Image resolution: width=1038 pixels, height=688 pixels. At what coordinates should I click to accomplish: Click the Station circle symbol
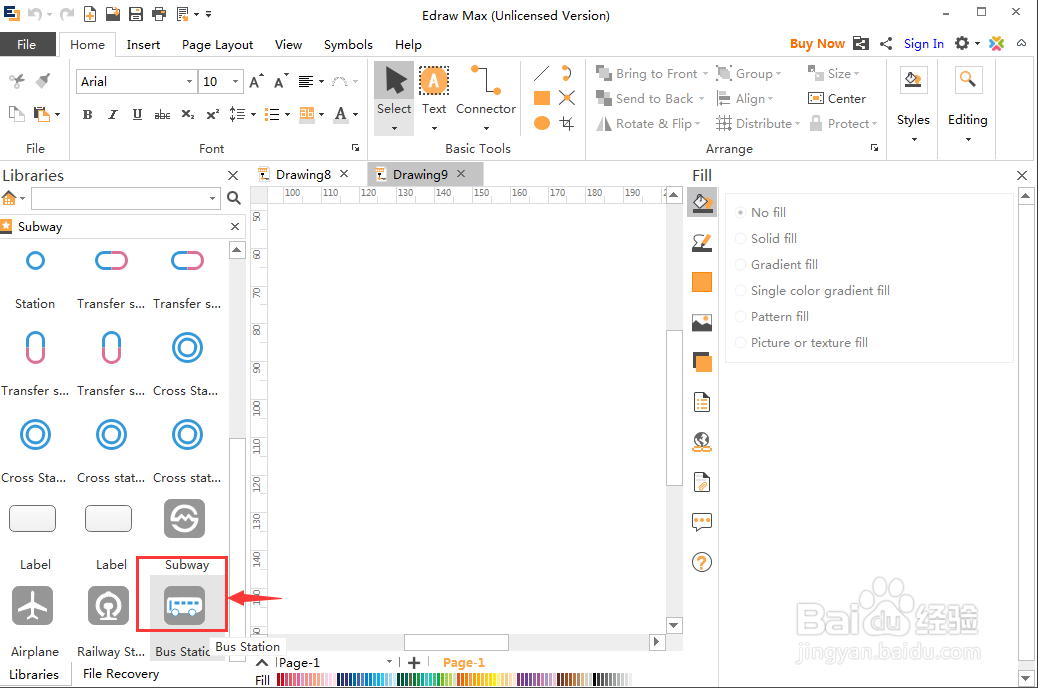pyautogui.click(x=35, y=260)
